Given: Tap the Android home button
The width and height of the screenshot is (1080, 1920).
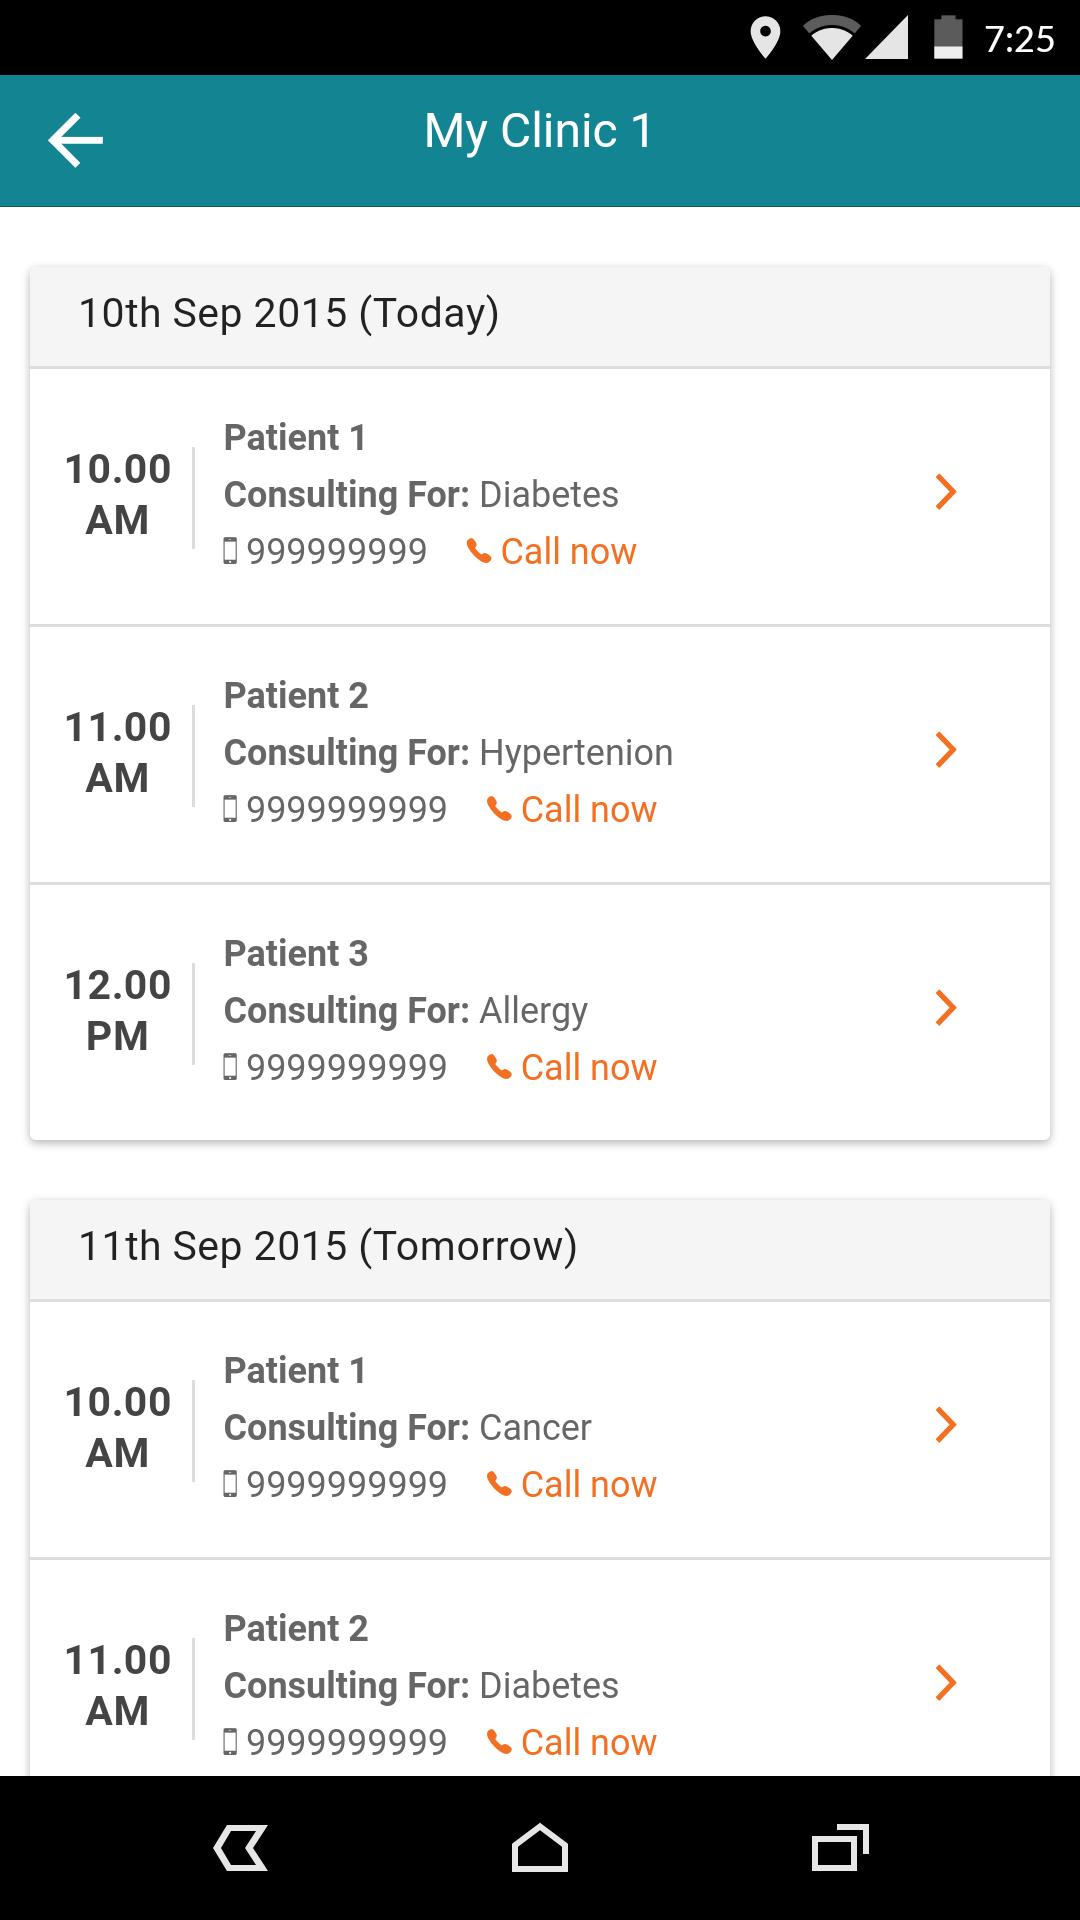Looking at the screenshot, I should click(540, 1847).
